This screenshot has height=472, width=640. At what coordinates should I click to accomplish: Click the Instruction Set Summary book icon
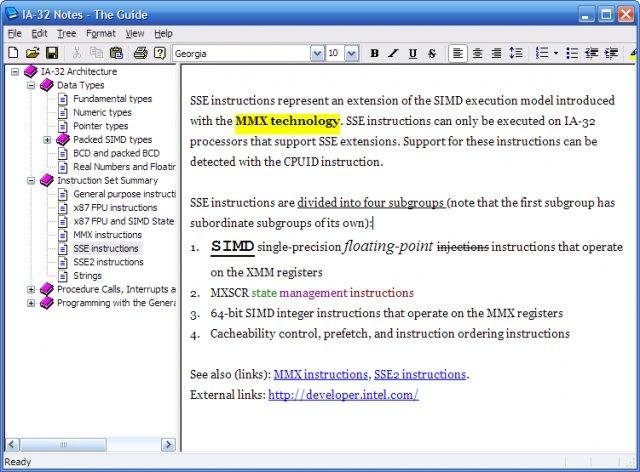point(47,180)
